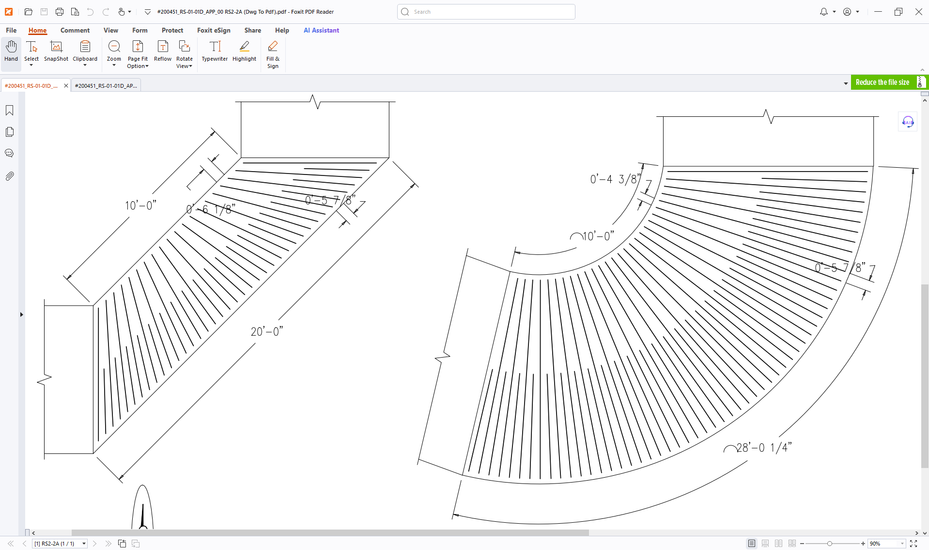Click the zoom out minus button

(802, 543)
